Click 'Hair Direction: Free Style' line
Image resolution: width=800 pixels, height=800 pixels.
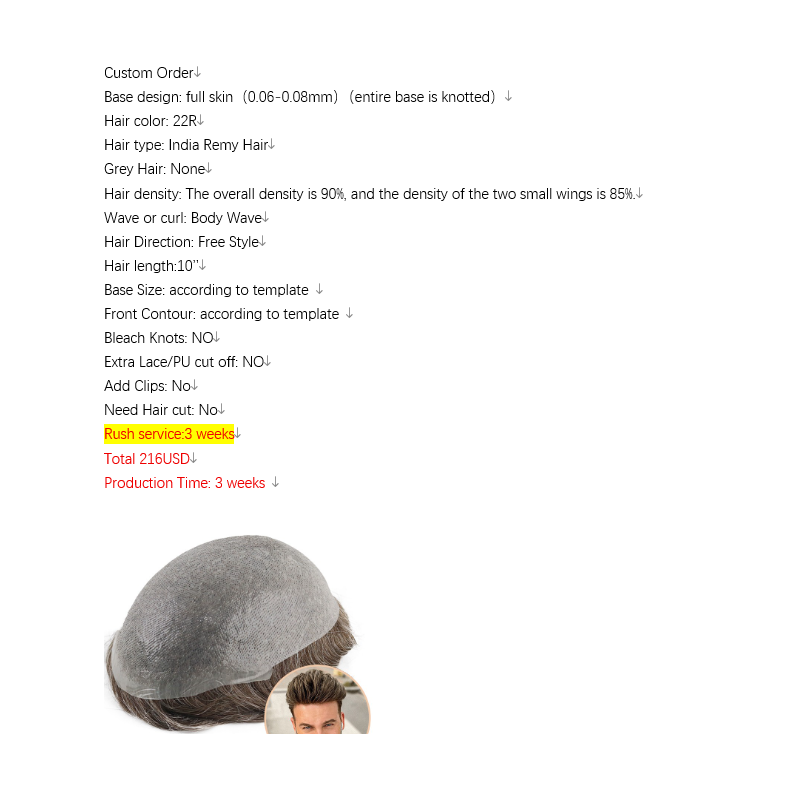(182, 242)
